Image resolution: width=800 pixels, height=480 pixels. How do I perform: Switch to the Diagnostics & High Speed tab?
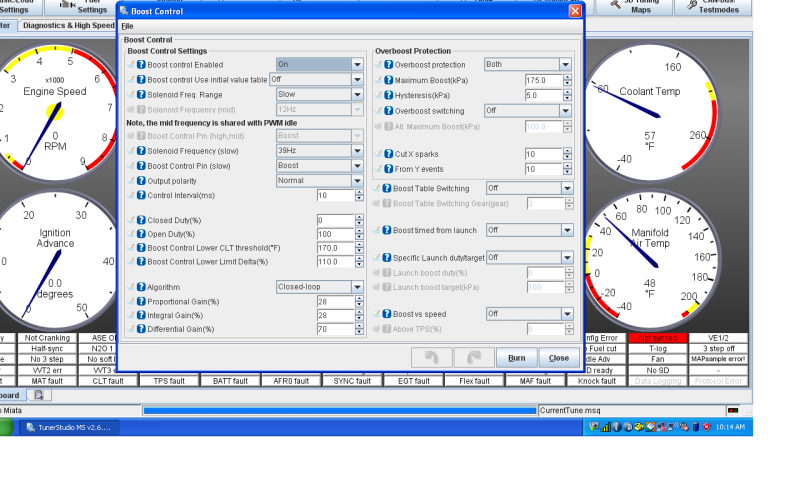pyautogui.click(x=70, y=25)
